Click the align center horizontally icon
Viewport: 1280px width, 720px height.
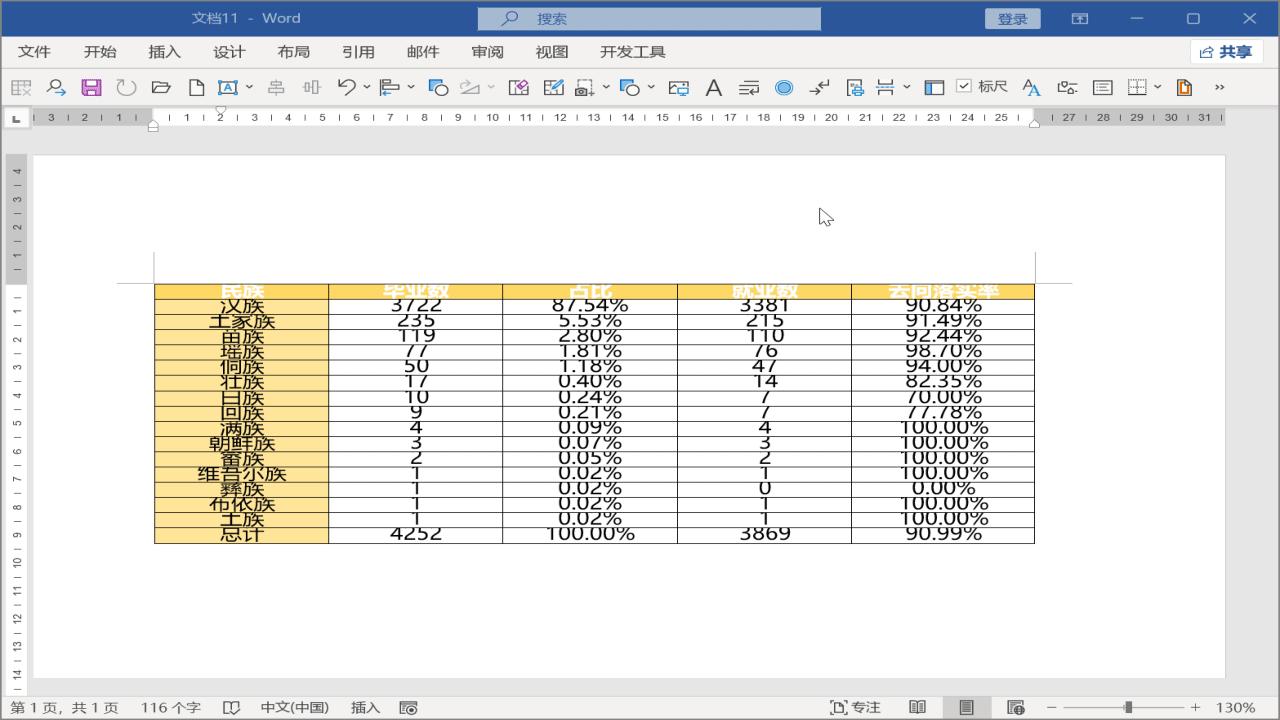click(x=276, y=88)
